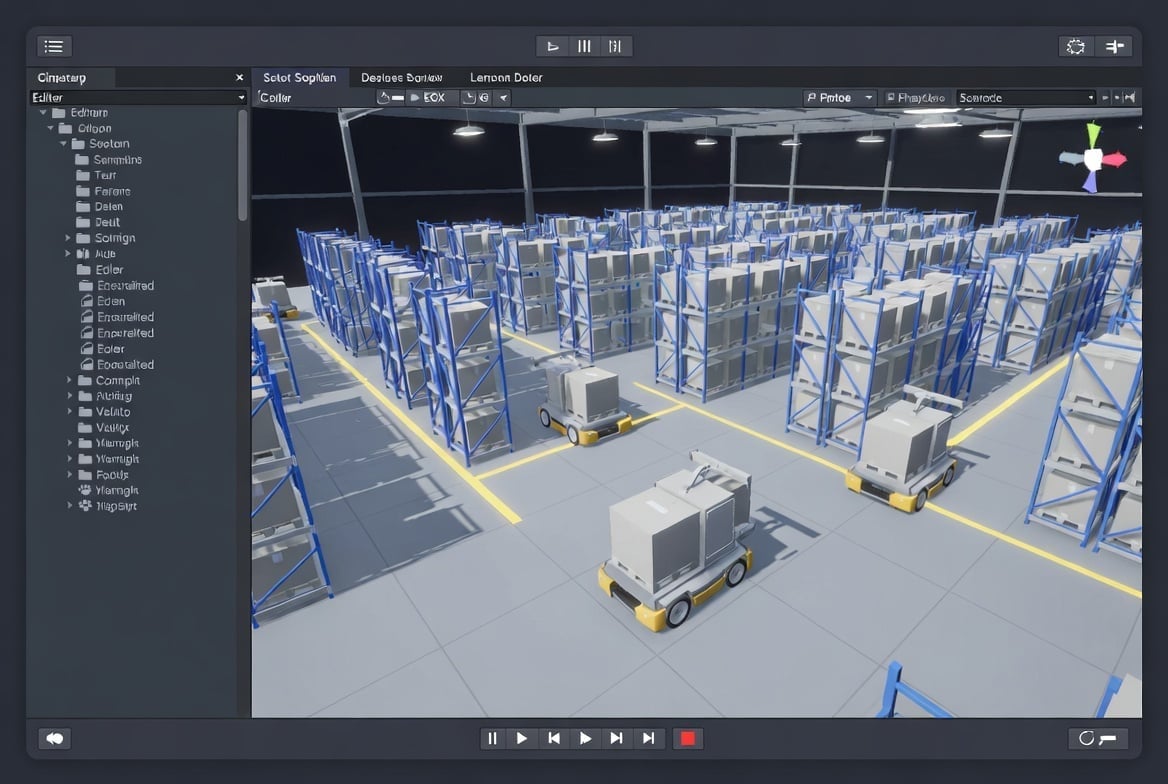
Task: Click the EOX button in viewport toolbar
Action: 432,97
